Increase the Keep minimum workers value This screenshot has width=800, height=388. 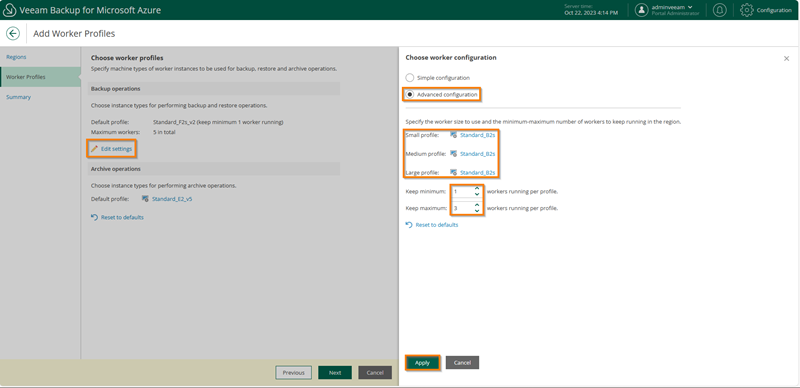coord(477,189)
